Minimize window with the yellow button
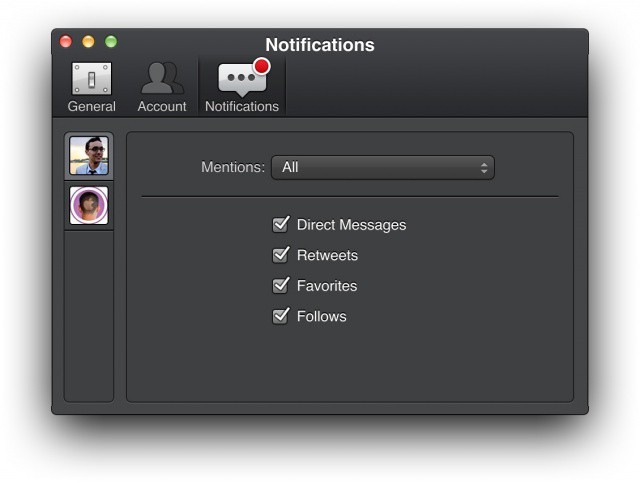 (x=88, y=42)
